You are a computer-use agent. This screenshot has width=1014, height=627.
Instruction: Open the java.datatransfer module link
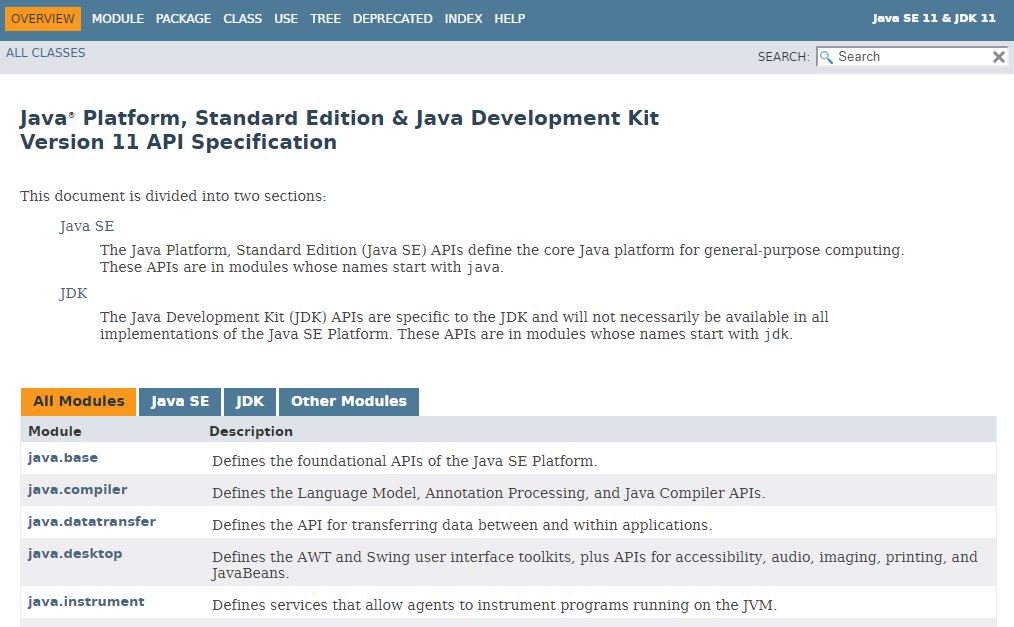(92, 522)
